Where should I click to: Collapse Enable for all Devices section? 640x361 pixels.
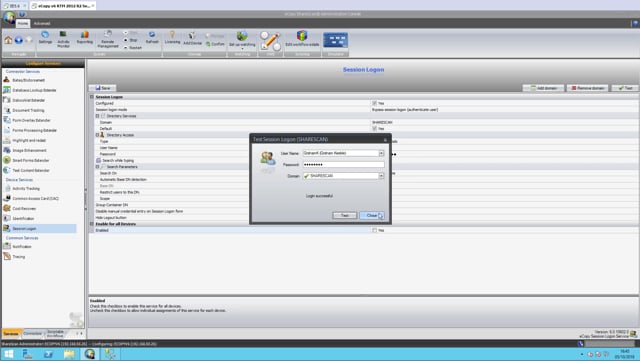[x=92, y=224]
